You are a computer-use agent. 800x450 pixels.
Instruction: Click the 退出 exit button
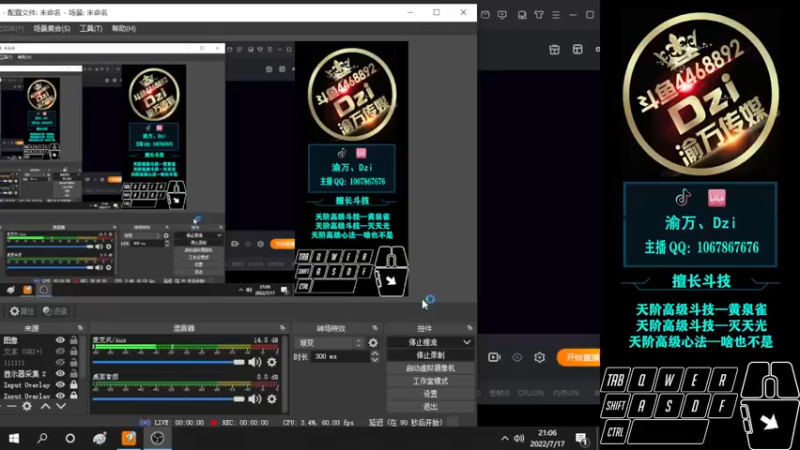pyautogui.click(x=430, y=407)
